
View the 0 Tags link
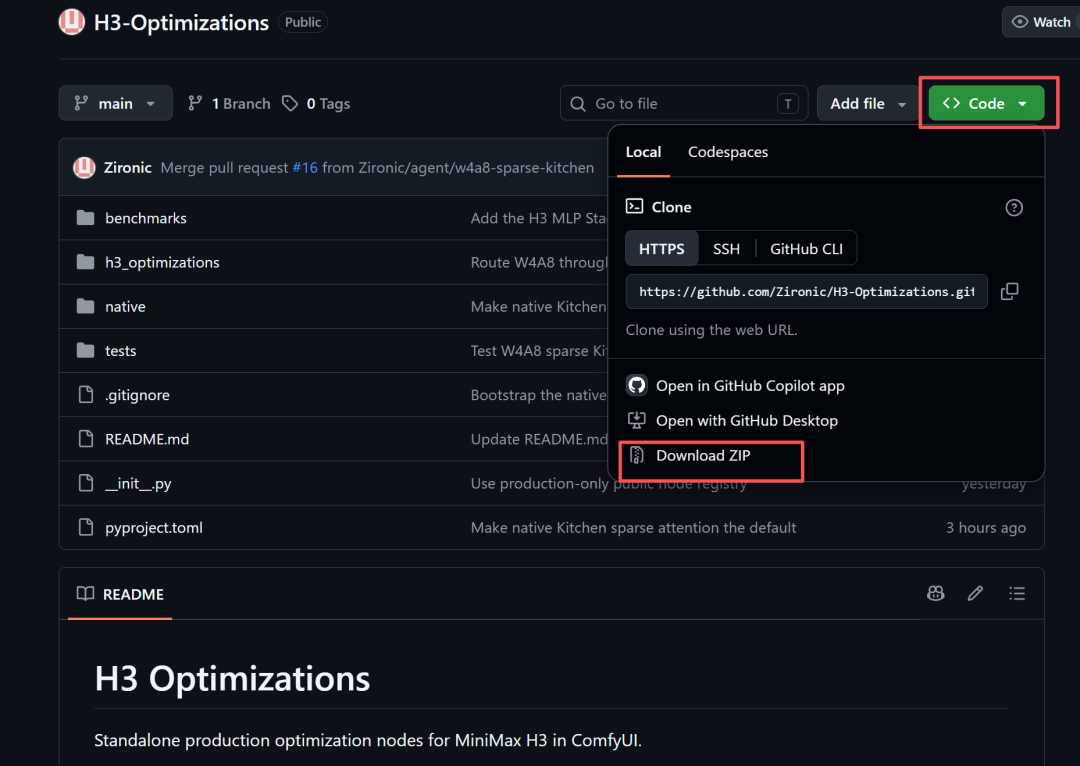coord(316,103)
